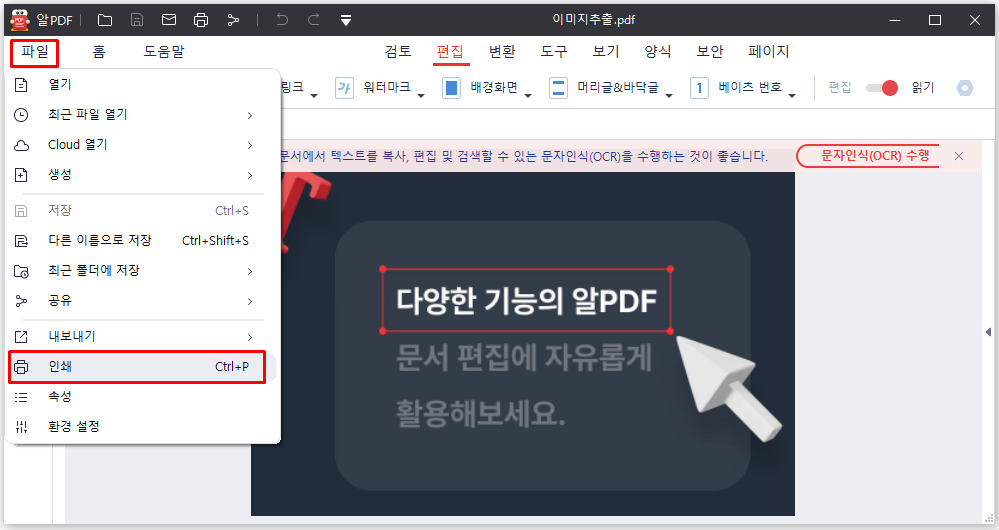The height and width of the screenshot is (530, 999).
Task: Click the hexagon settings icon in ribbon
Action: pos(965,88)
